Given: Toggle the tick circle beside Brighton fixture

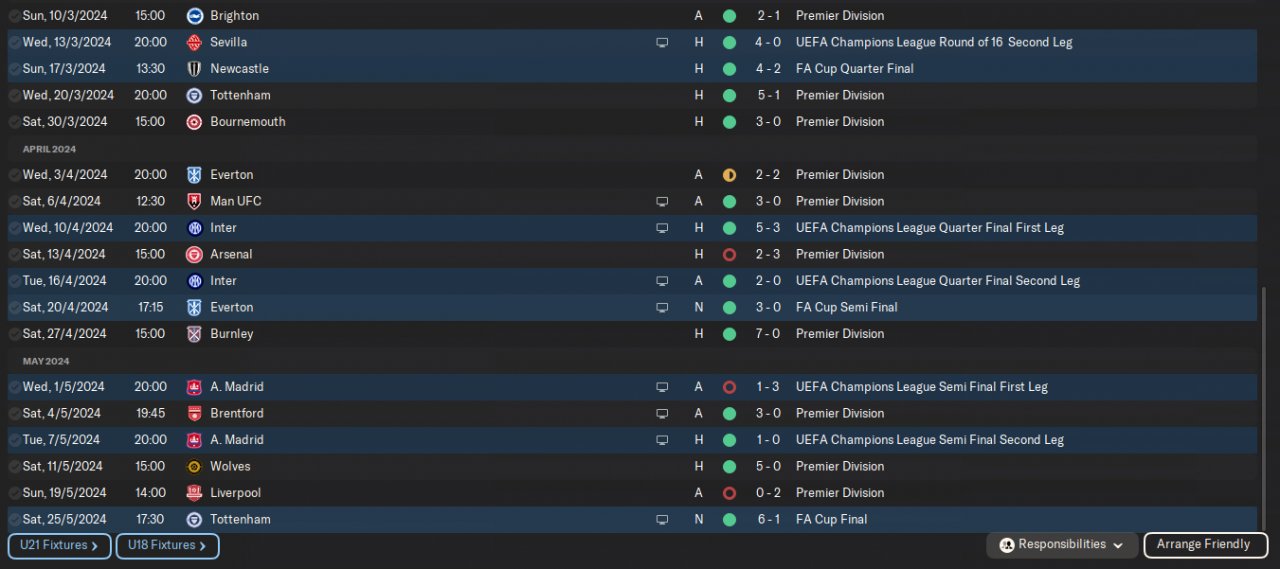Looking at the screenshot, I should [x=14, y=16].
